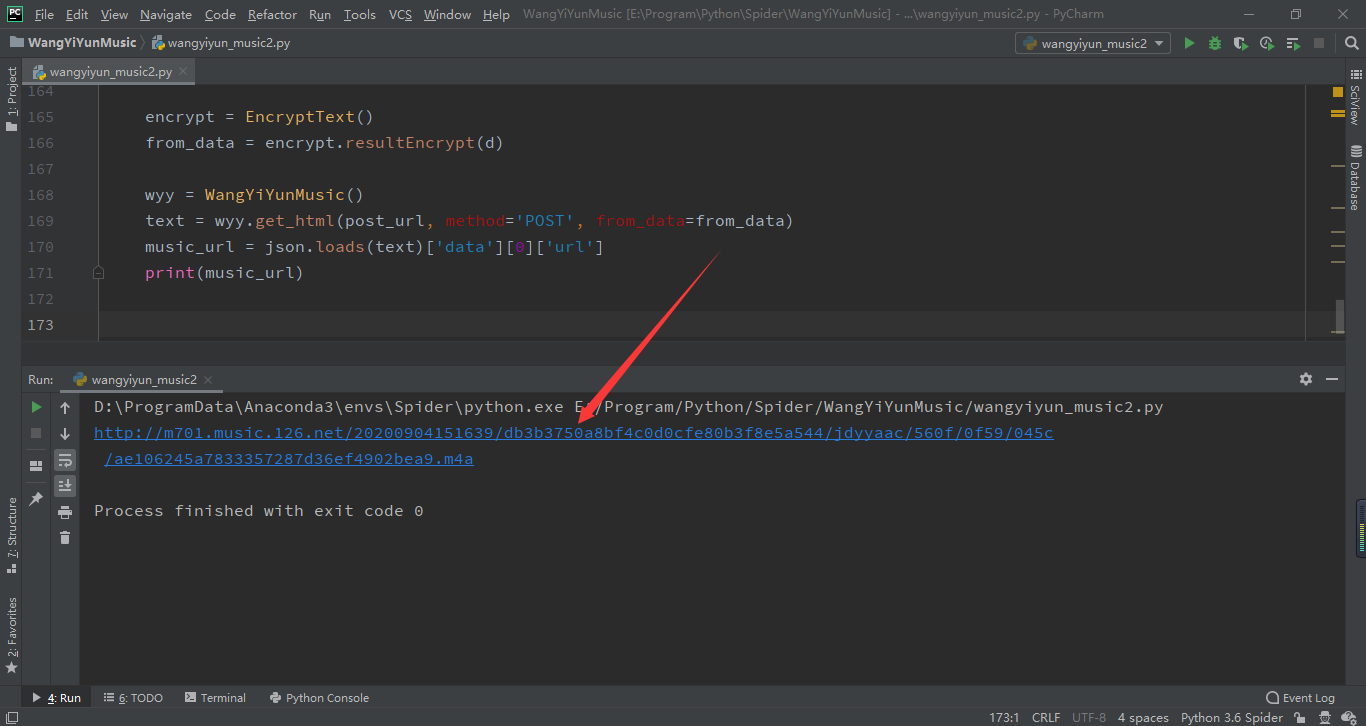Run with Coverage icon in toolbar
Image resolution: width=1366 pixels, height=726 pixels.
(x=1241, y=43)
